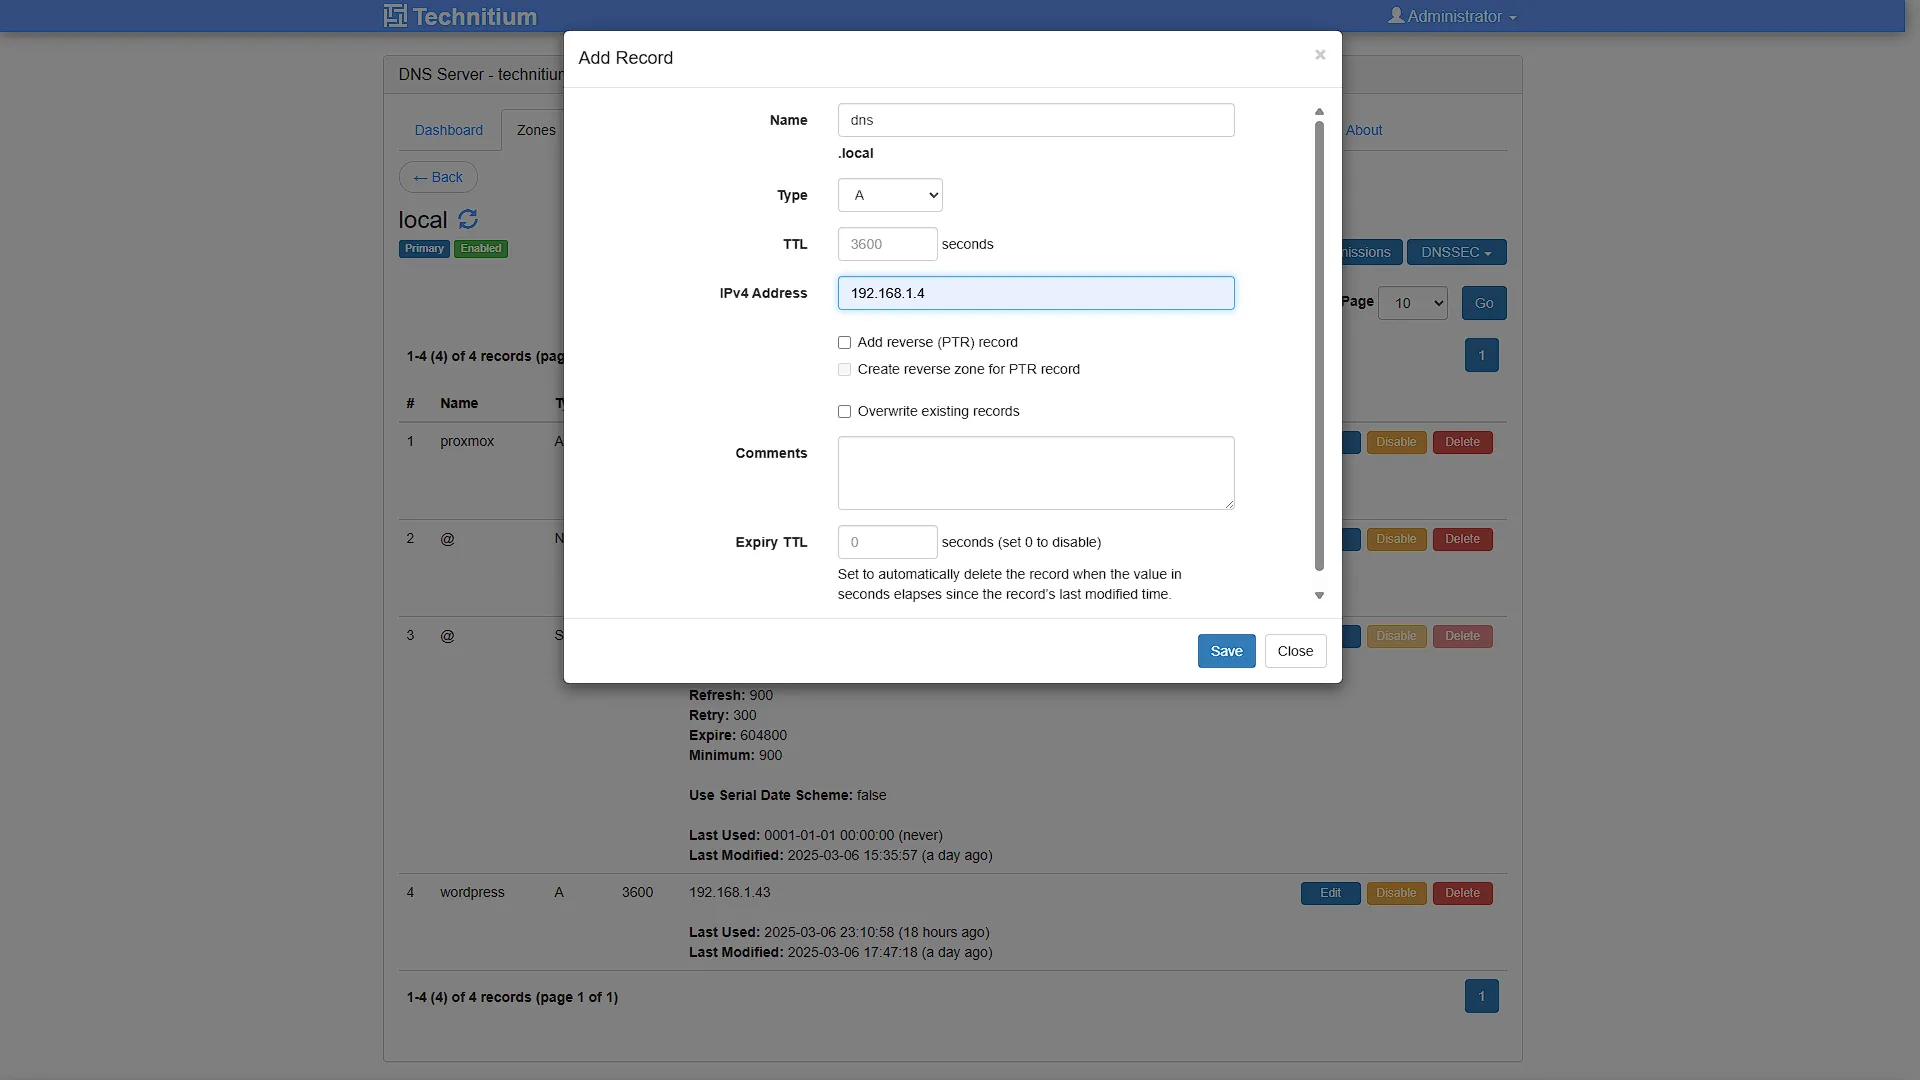
Task: Click the 192.168.1.43 address value
Action: [x=730, y=892]
